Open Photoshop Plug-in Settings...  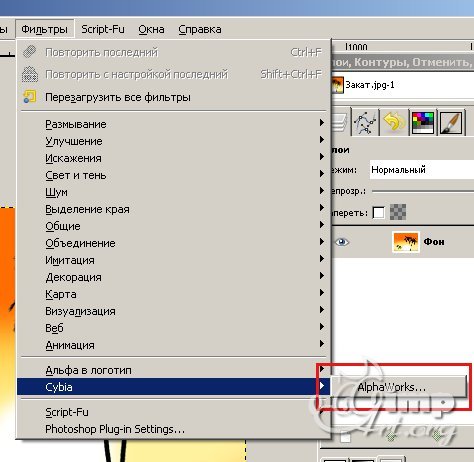coord(173,429)
